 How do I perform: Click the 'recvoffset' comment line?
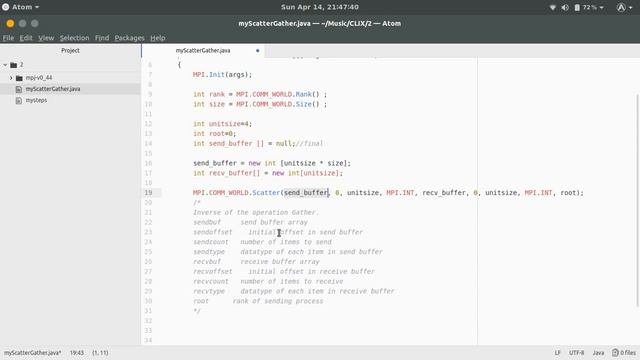[x=284, y=271]
